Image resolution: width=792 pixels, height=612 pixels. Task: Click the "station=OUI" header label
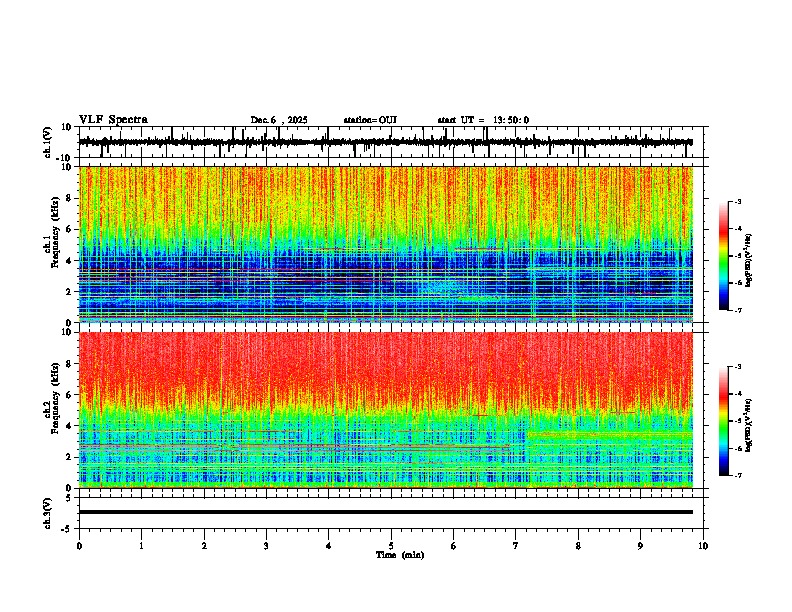(370, 120)
